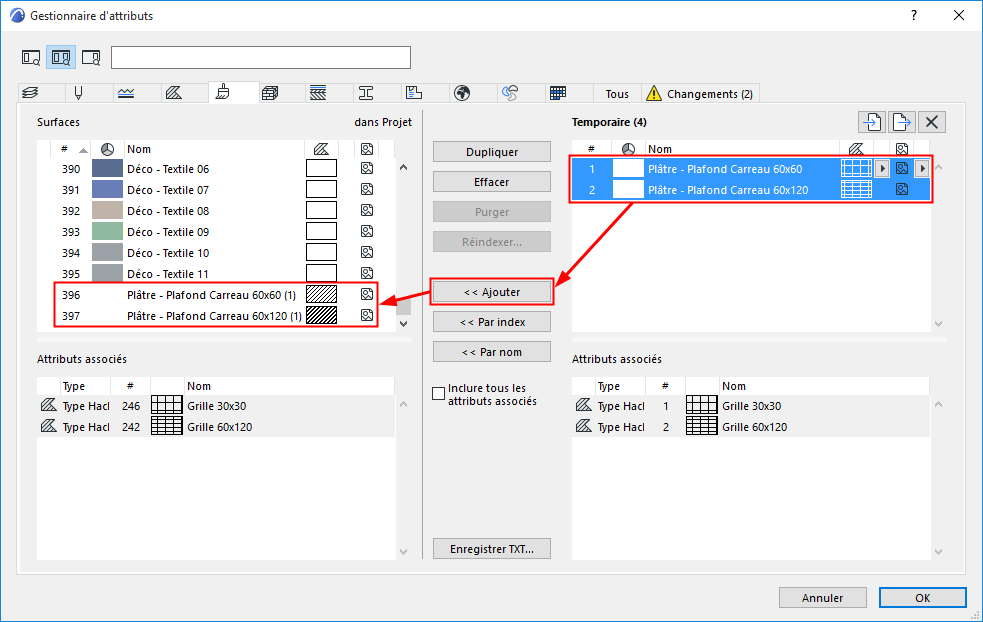Viewport: 983px width, 622px height.
Task: Enable Inclure tous les attributs associés checkbox
Action: coord(439,393)
